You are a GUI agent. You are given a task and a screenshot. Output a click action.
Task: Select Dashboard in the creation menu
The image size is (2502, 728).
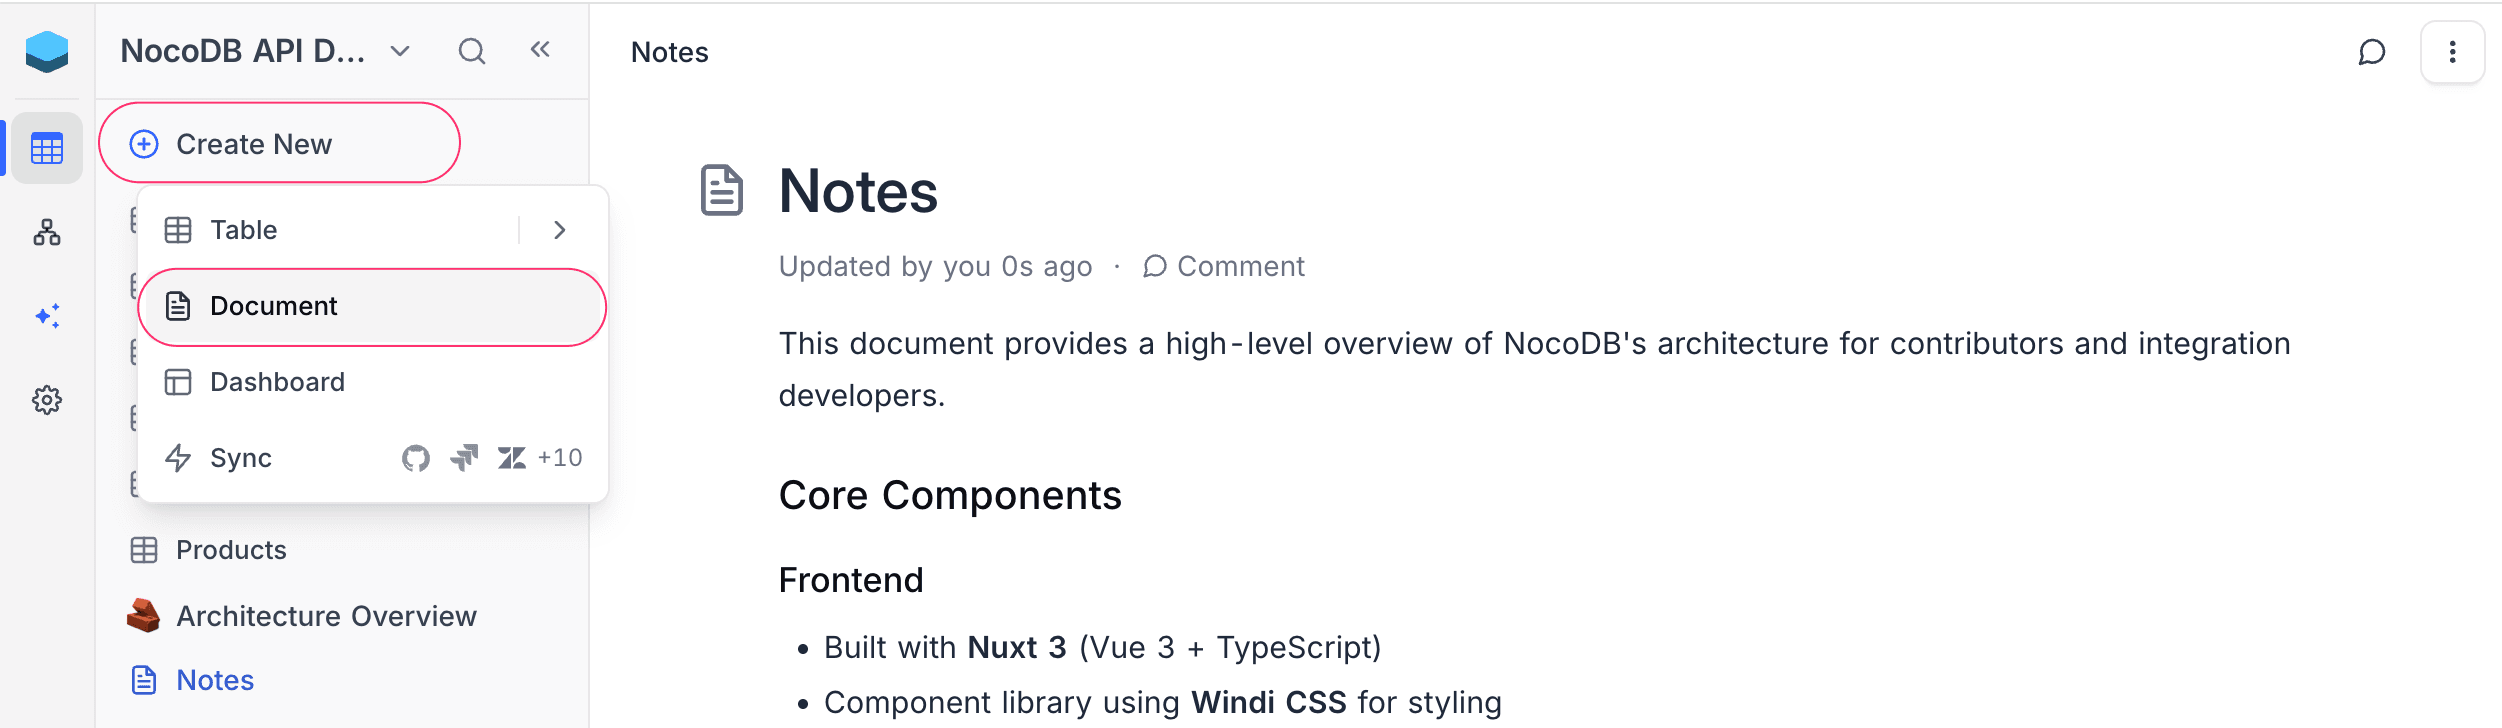point(277,381)
